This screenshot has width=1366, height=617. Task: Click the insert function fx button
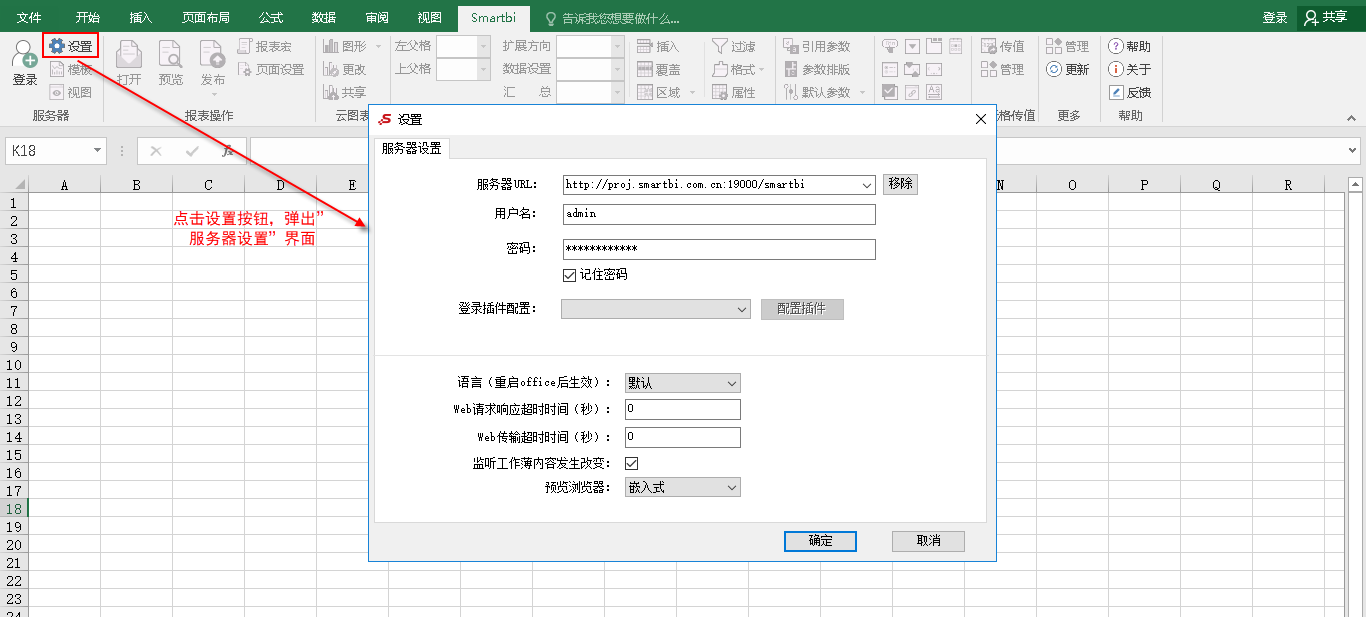click(x=229, y=150)
